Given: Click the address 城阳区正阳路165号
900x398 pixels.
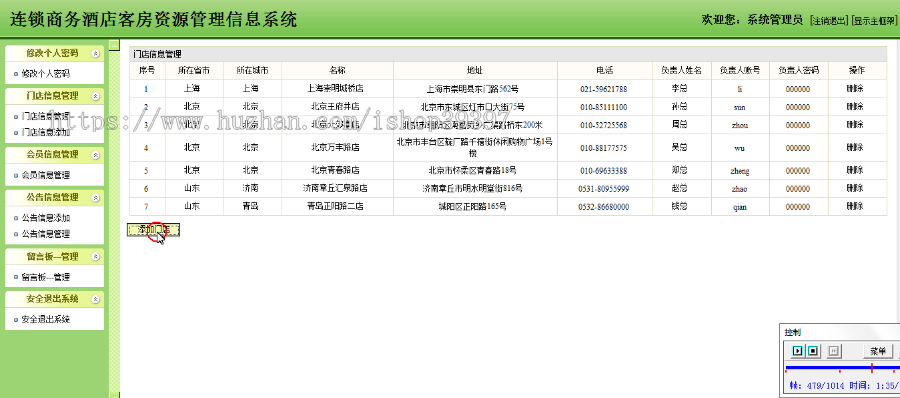Looking at the screenshot, I should pyautogui.click(x=473, y=206).
